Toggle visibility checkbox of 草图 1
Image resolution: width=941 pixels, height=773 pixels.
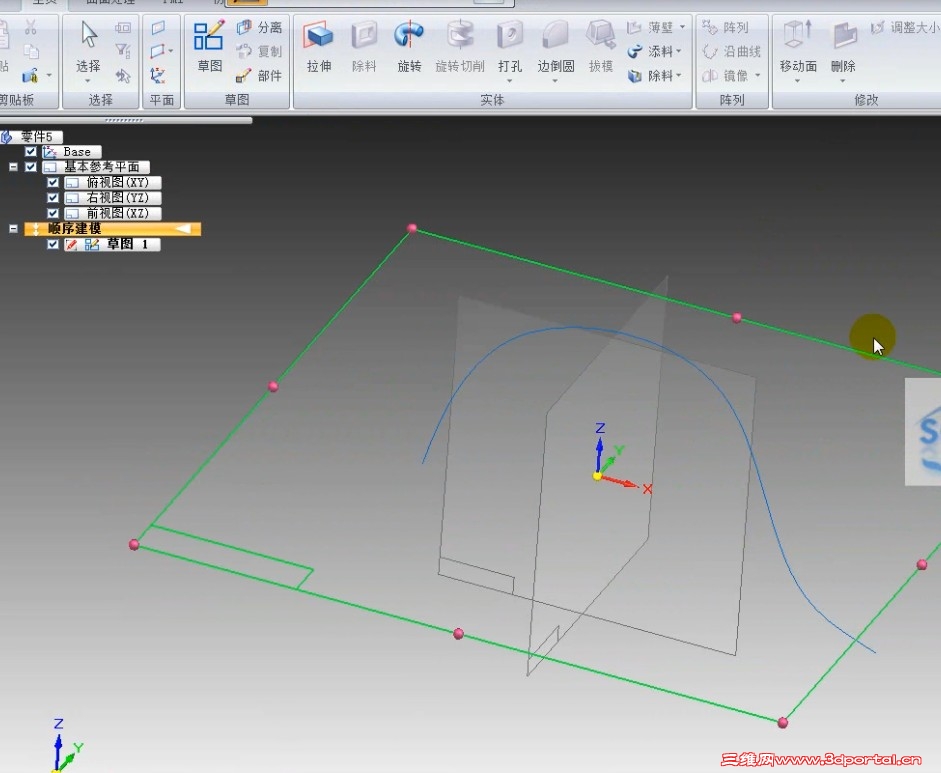coord(53,244)
